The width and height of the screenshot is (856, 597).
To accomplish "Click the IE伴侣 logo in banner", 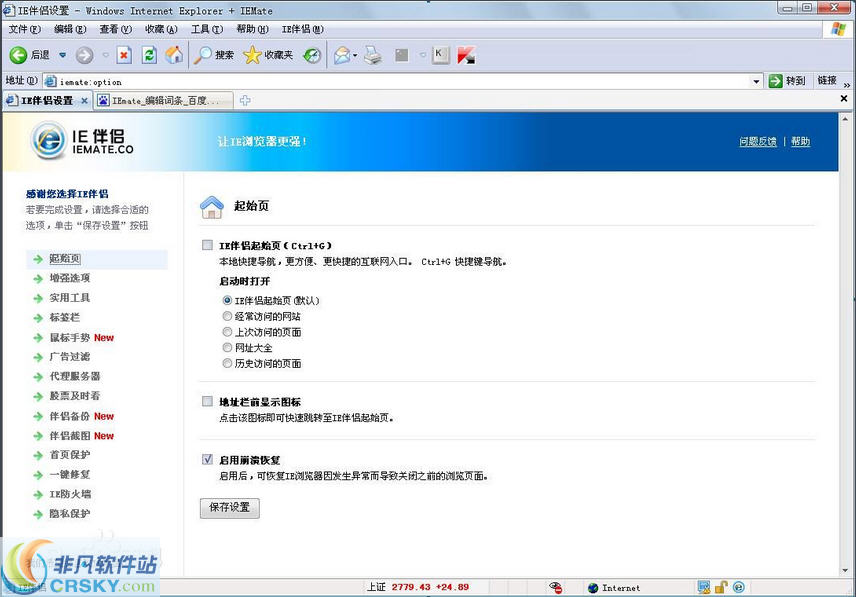I will [82, 140].
